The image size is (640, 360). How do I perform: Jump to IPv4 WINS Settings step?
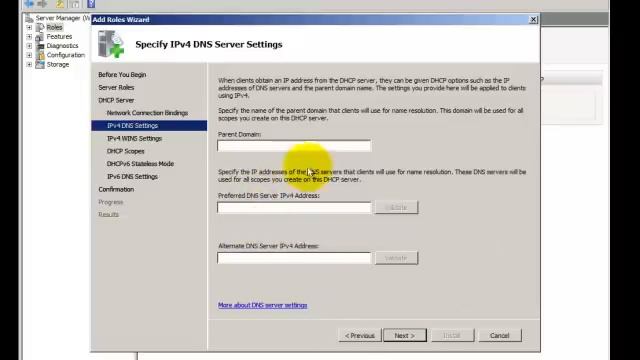coord(134,138)
